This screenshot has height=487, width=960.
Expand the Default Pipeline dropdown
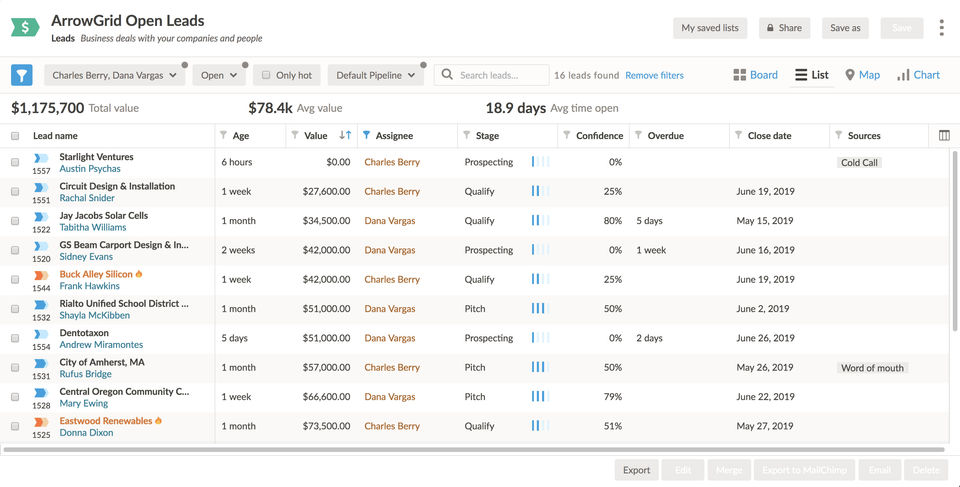pyautogui.click(x=375, y=75)
